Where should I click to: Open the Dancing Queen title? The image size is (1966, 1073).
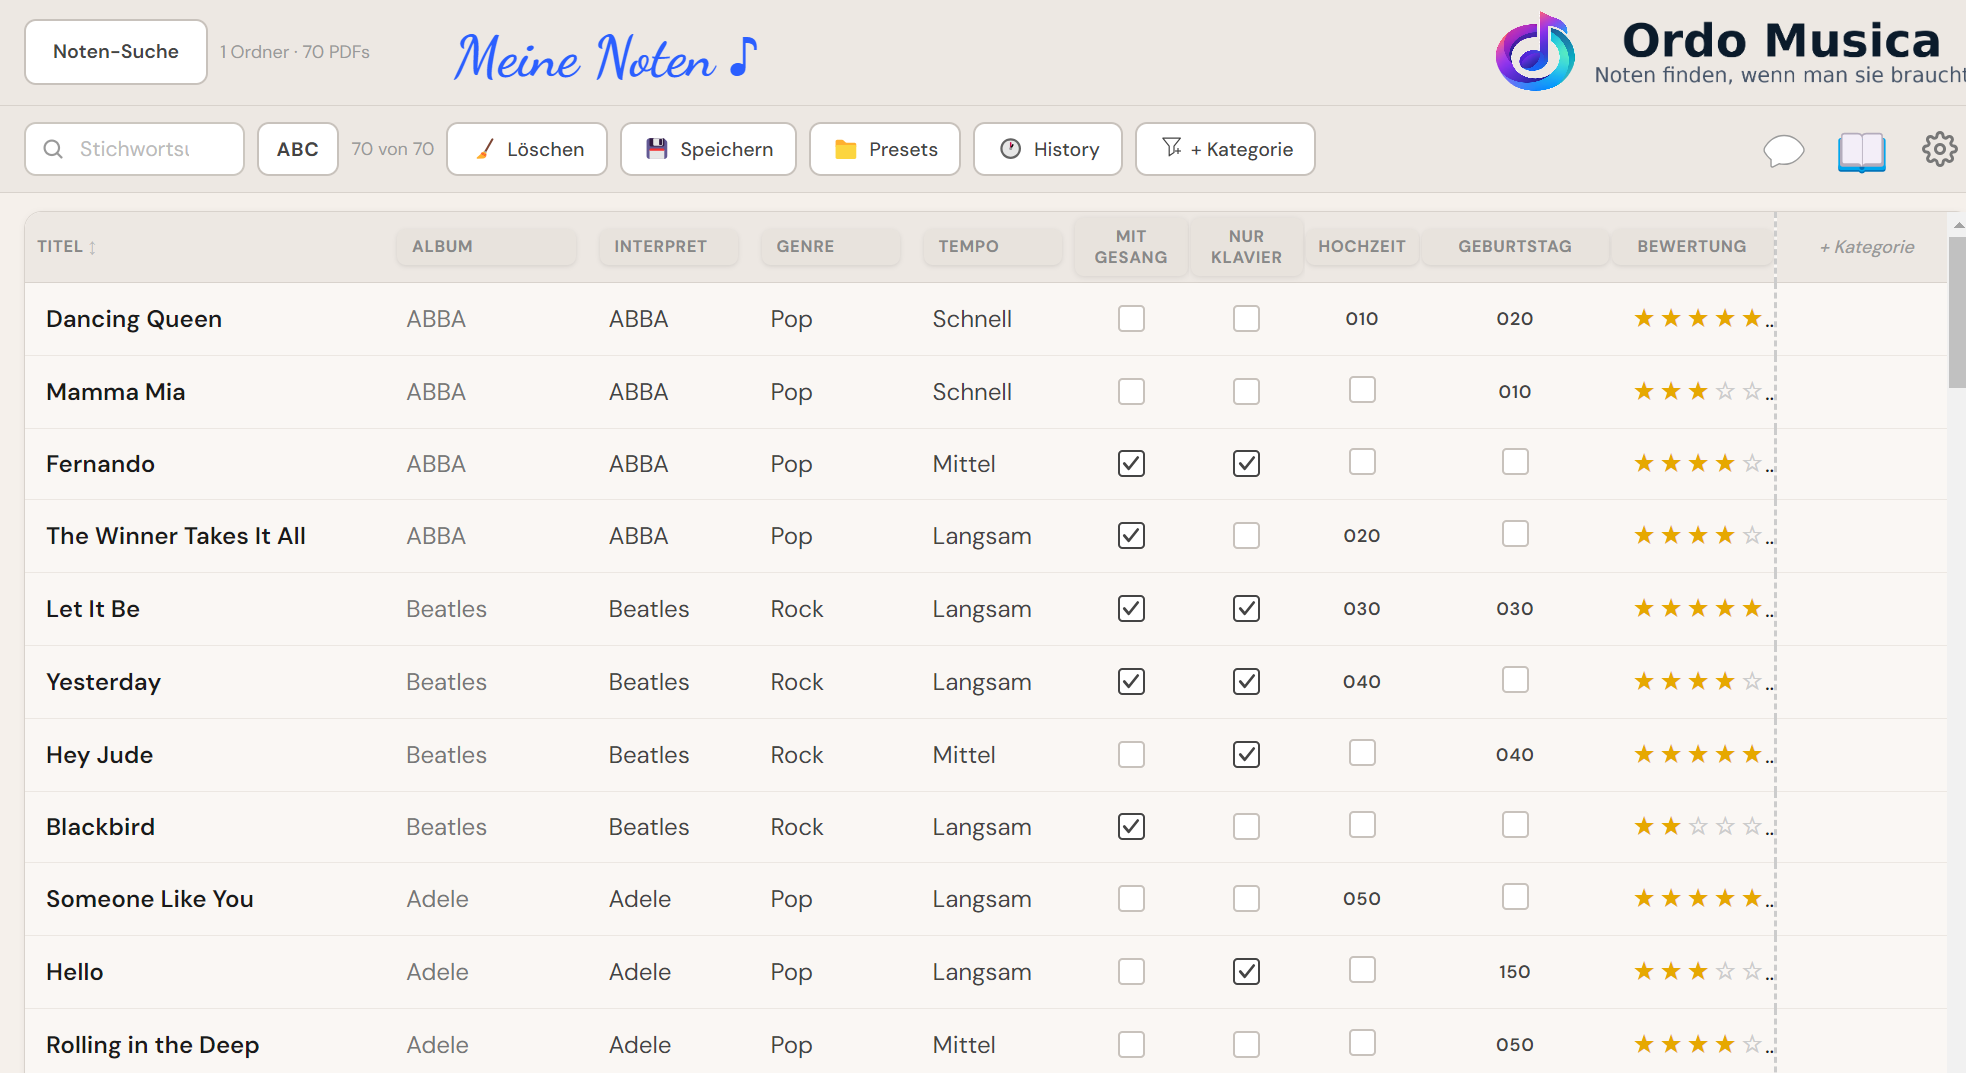tap(134, 319)
